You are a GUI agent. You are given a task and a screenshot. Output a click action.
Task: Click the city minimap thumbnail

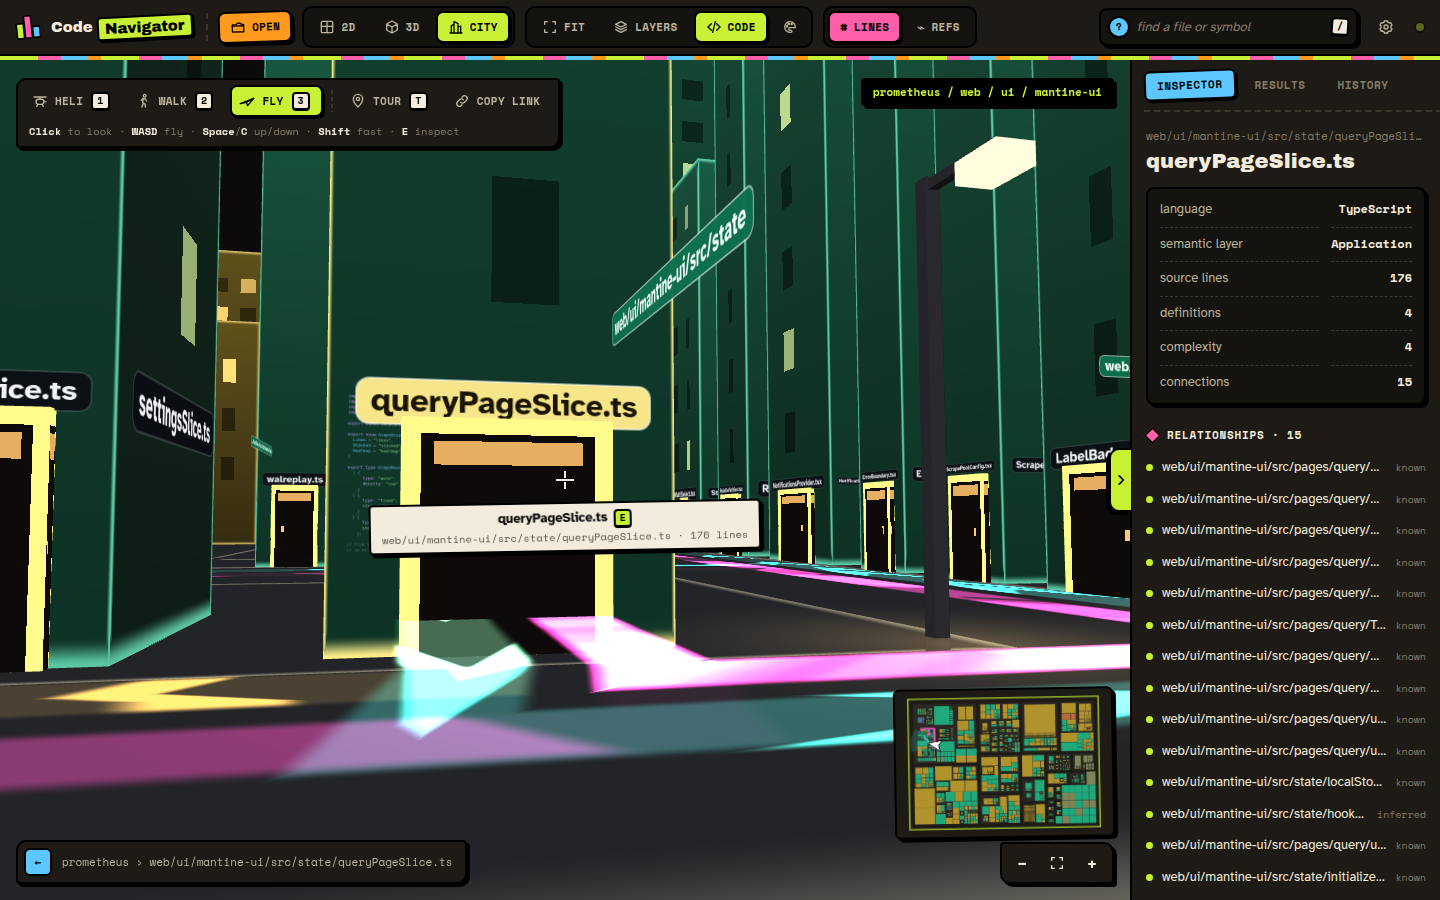[x=1004, y=762]
